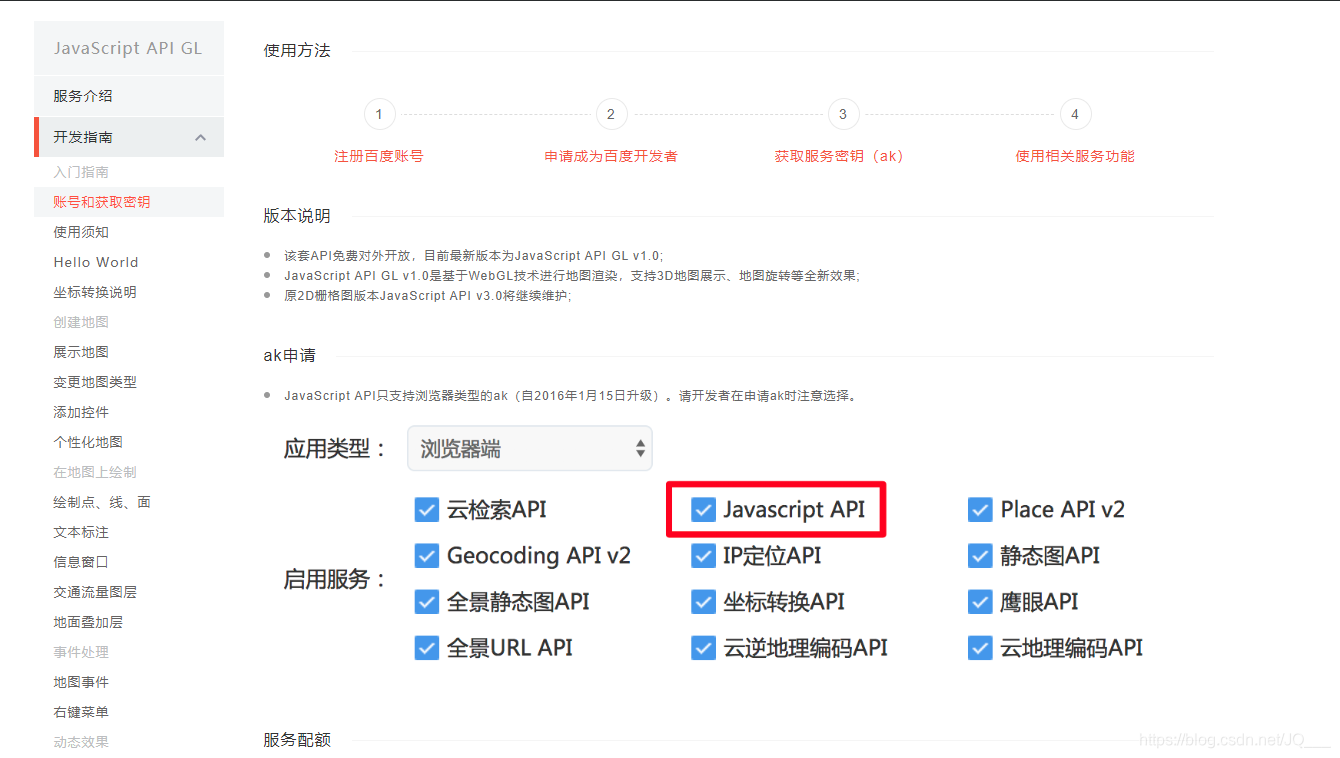
Task: Click the 动态效果 sidebar heading
Action: (81, 742)
